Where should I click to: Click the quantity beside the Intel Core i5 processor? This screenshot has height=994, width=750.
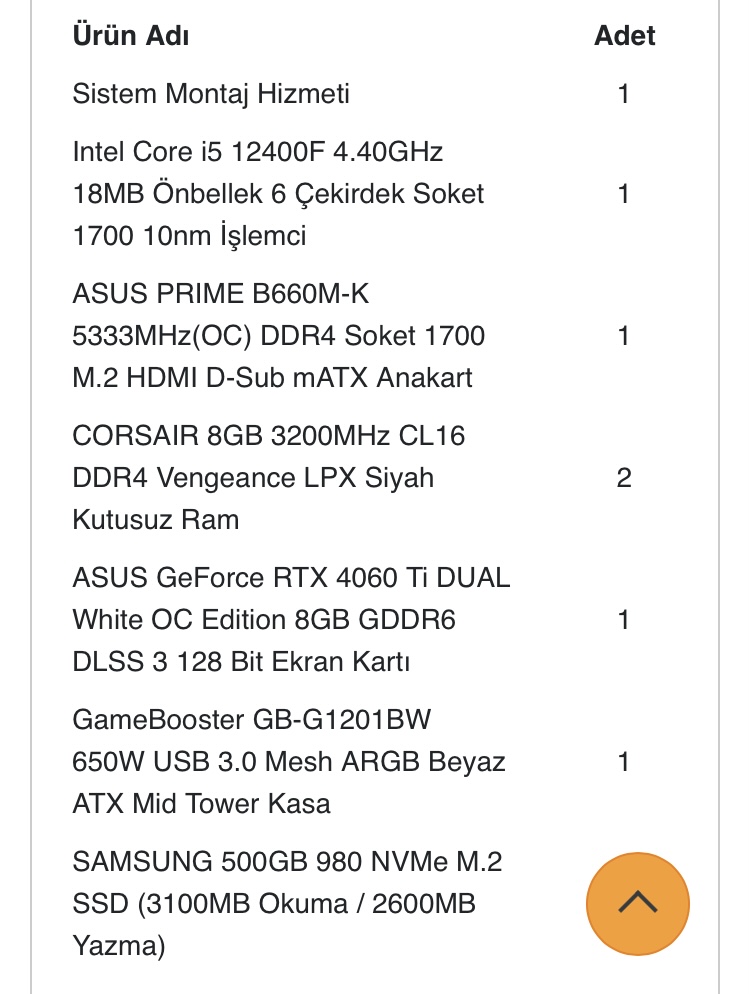(x=624, y=194)
